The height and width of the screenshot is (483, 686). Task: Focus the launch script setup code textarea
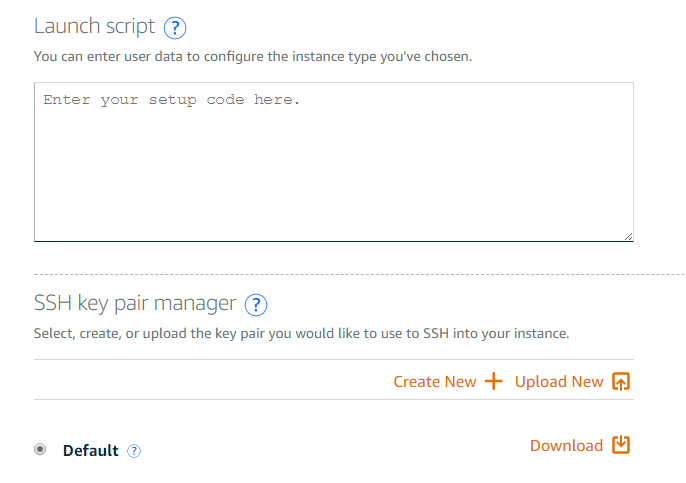coord(334,162)
